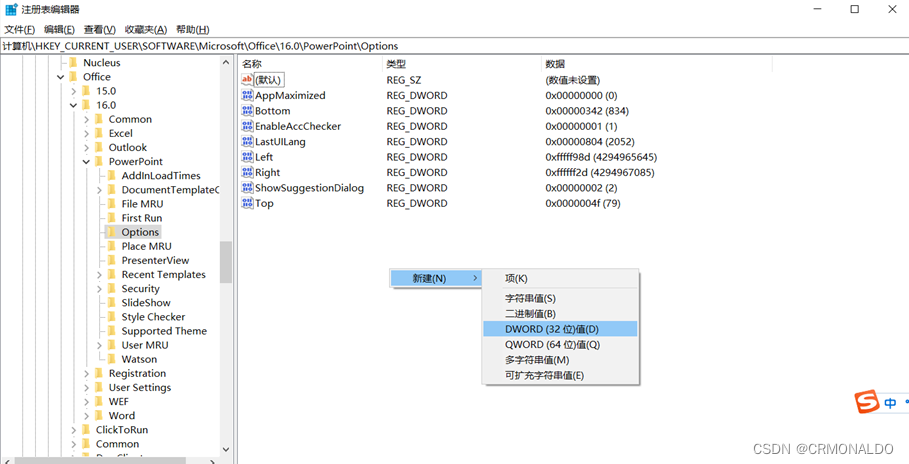Choose 字符串值(S) in the submenu

[560, 298]
